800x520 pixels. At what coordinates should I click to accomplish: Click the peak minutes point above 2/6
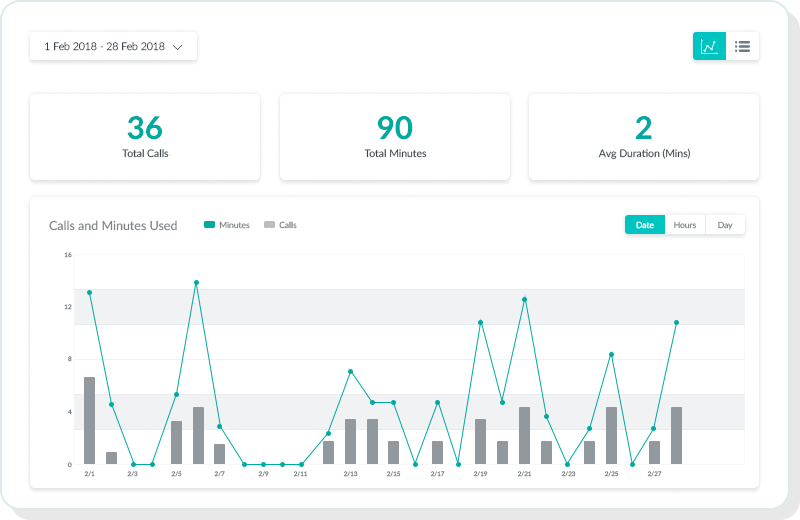point(196,283)
